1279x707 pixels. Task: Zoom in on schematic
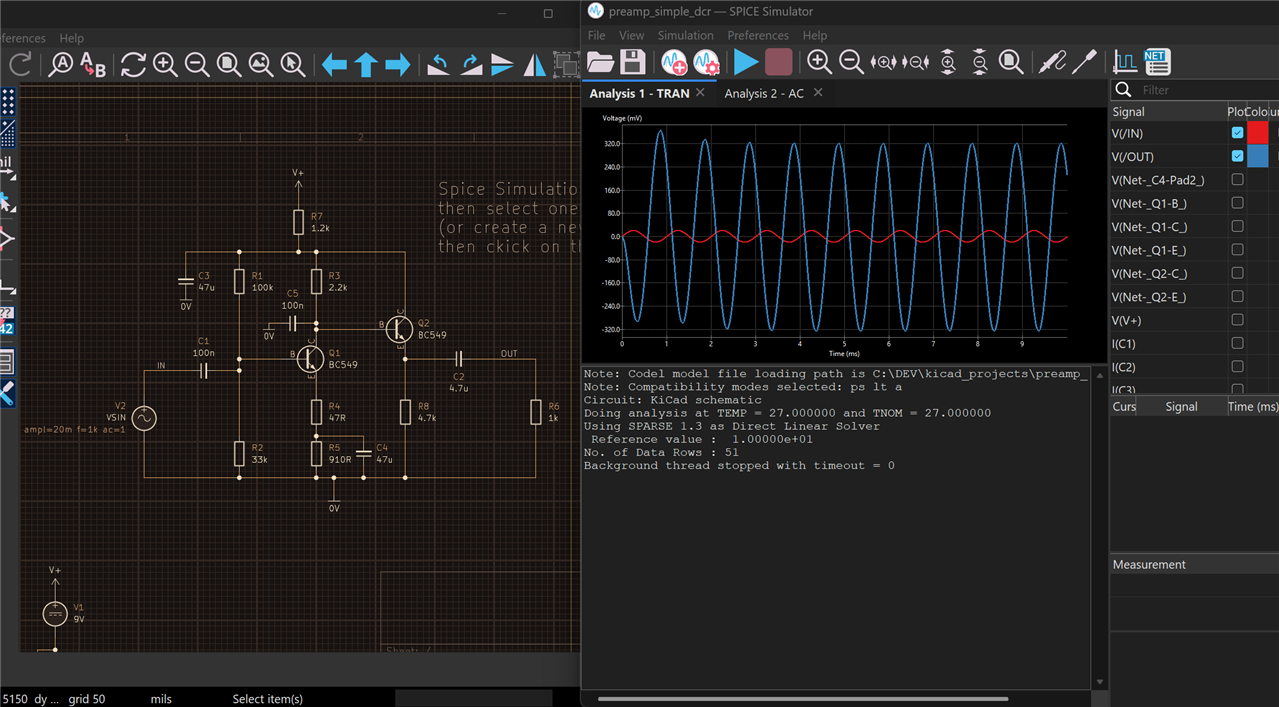pyautogui.click(x=165, y=66)
